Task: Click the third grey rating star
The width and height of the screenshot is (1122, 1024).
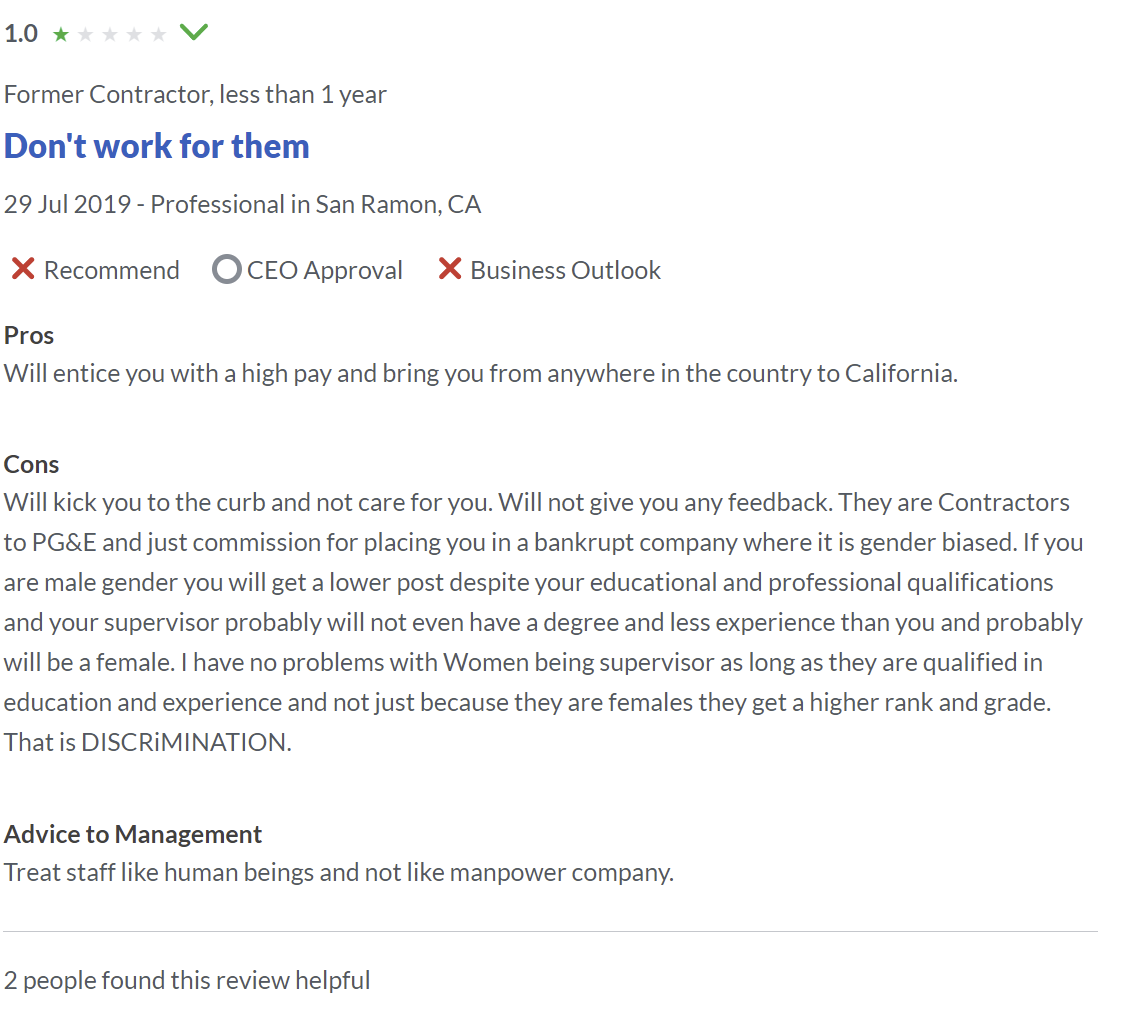Action: (109, 34)
